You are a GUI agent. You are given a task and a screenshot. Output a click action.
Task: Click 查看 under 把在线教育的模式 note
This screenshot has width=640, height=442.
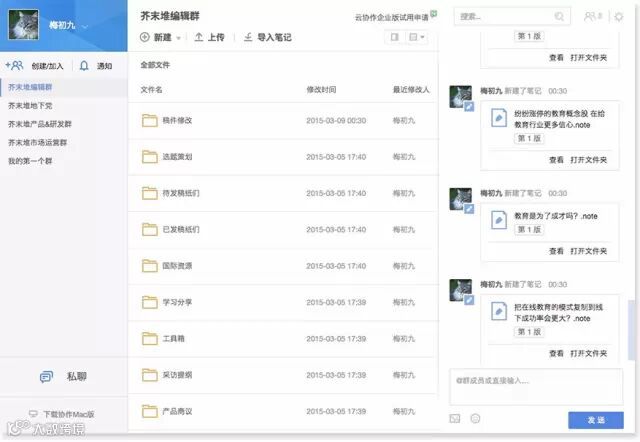pos(556,353)
